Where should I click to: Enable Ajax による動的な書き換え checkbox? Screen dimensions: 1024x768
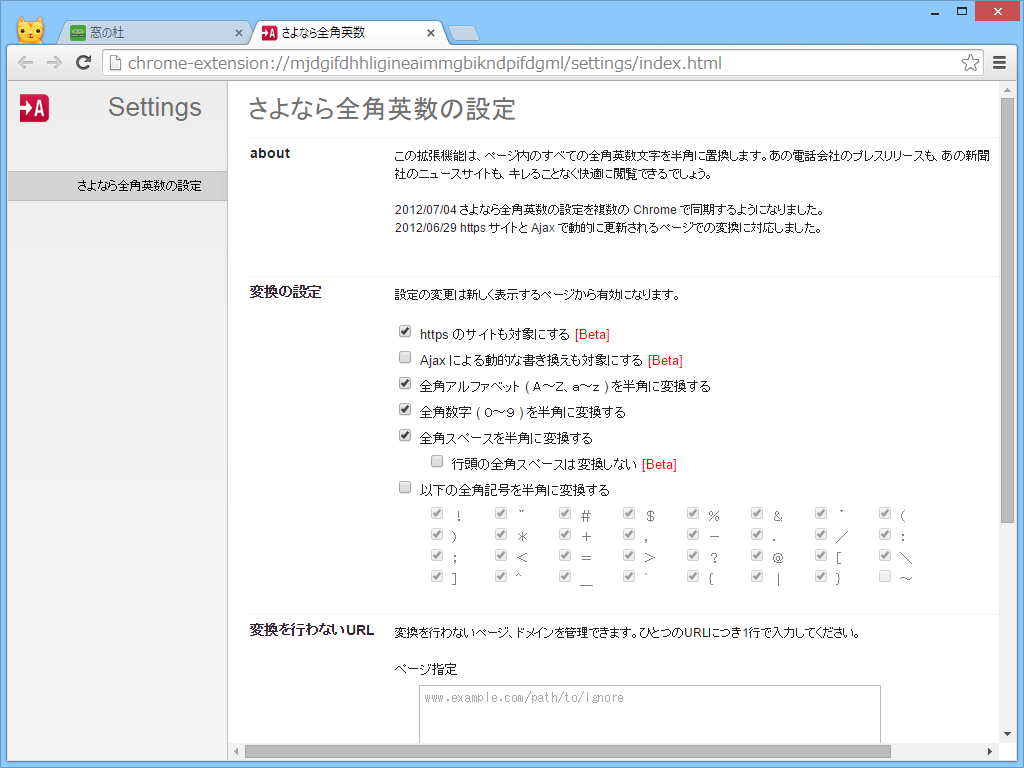[405, 357]
